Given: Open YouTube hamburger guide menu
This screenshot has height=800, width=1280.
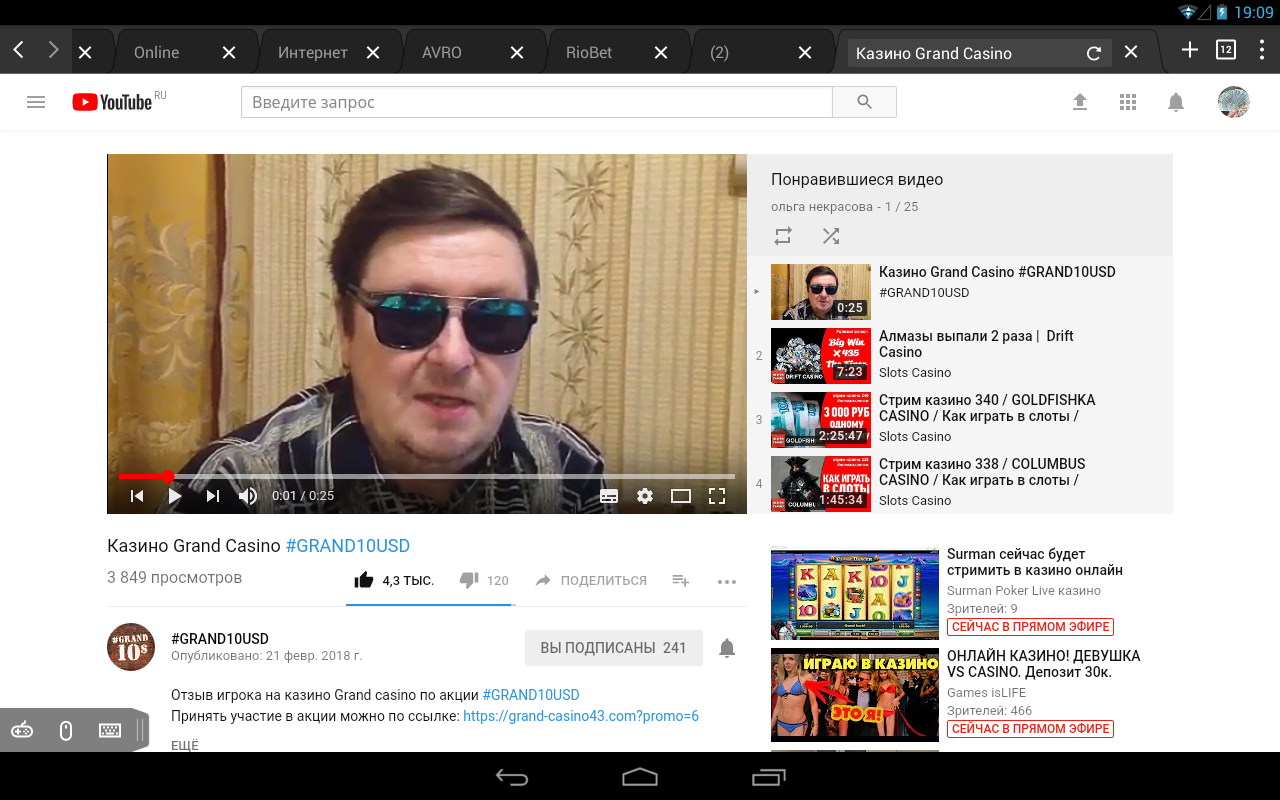Looking at the screenshot, I should point(36,102).
